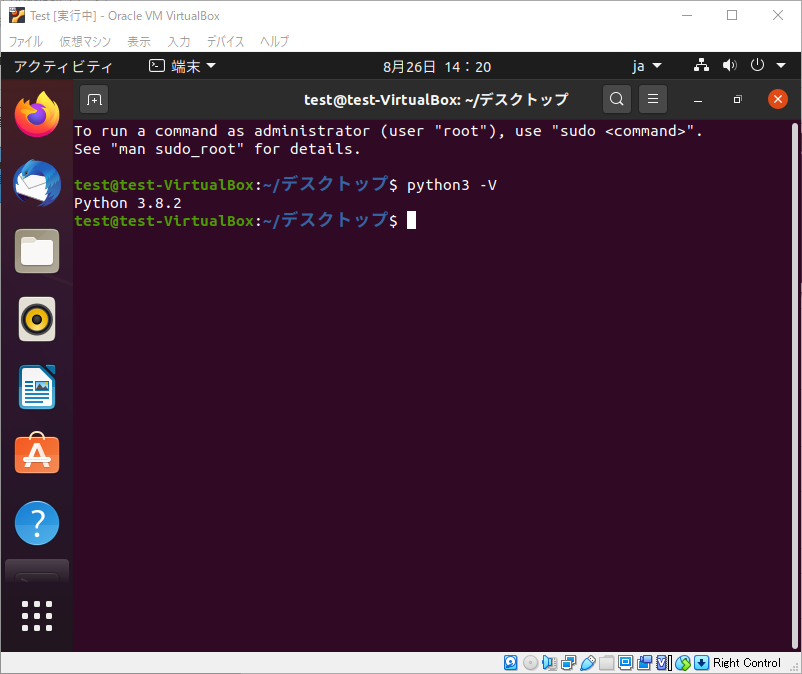Open the 表示 menu
The image size is (802, 674).
tap(139, 41)
